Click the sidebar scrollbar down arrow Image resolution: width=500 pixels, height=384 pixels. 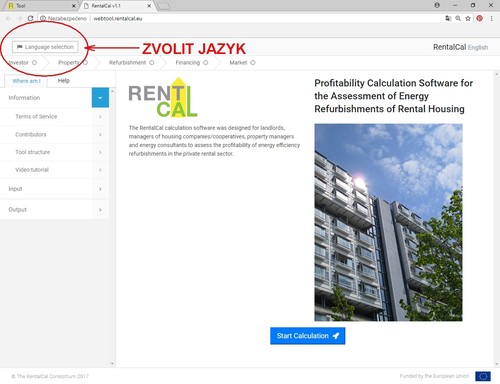pos(112,363)
